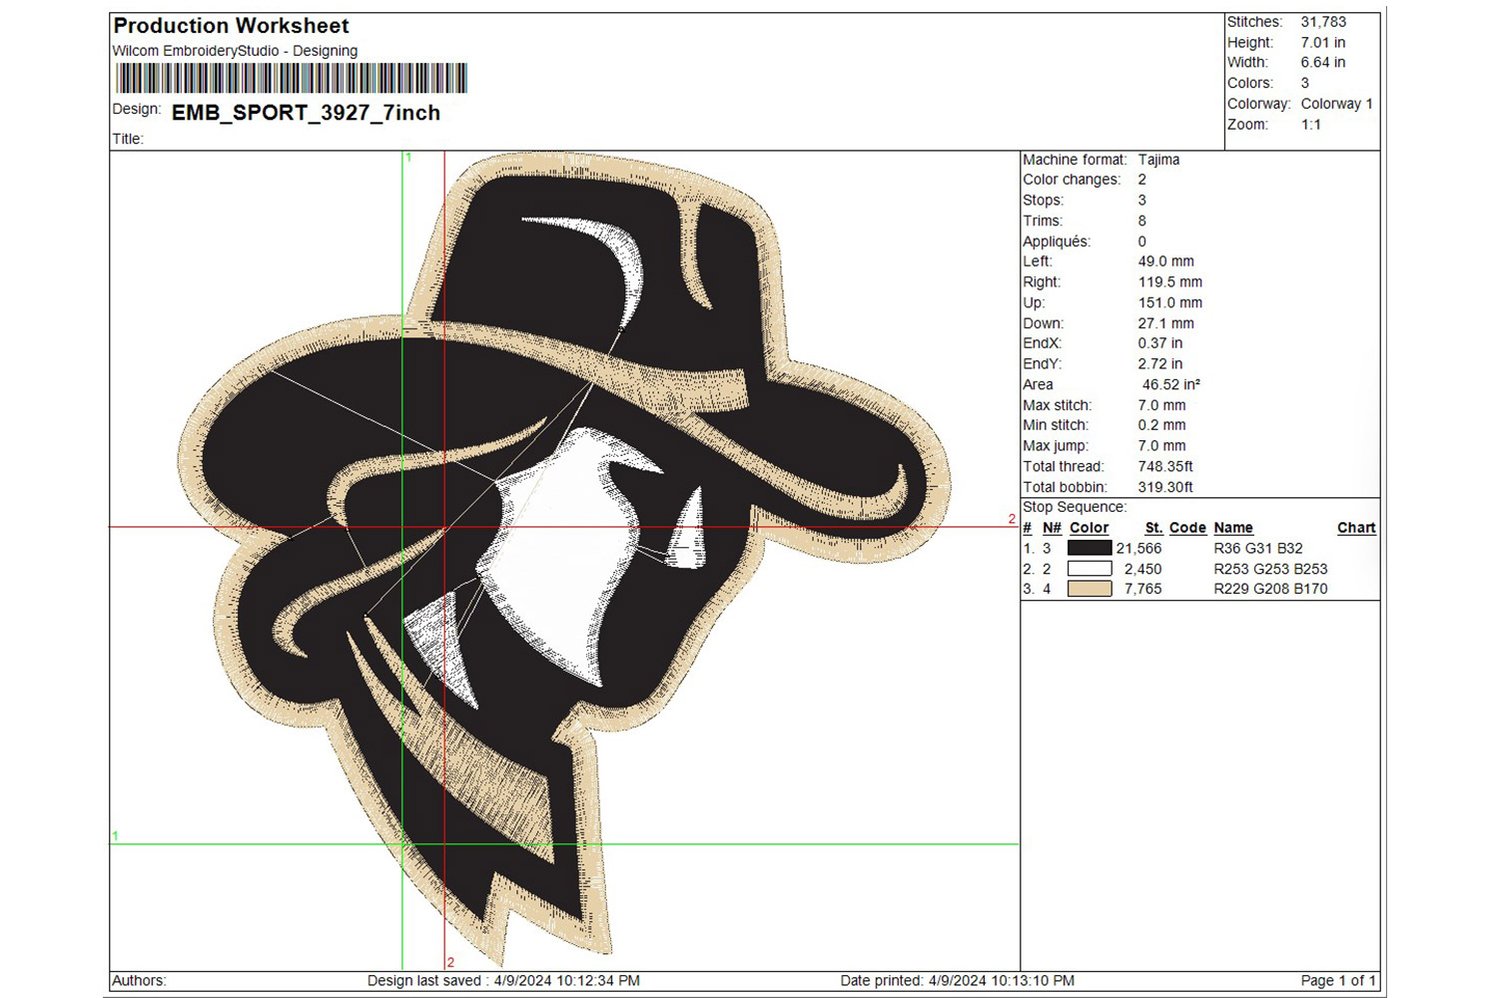Viewport: 1500px width, 998px height.
Task: Click the black thread color swatch
Action: pos(1089,548)
